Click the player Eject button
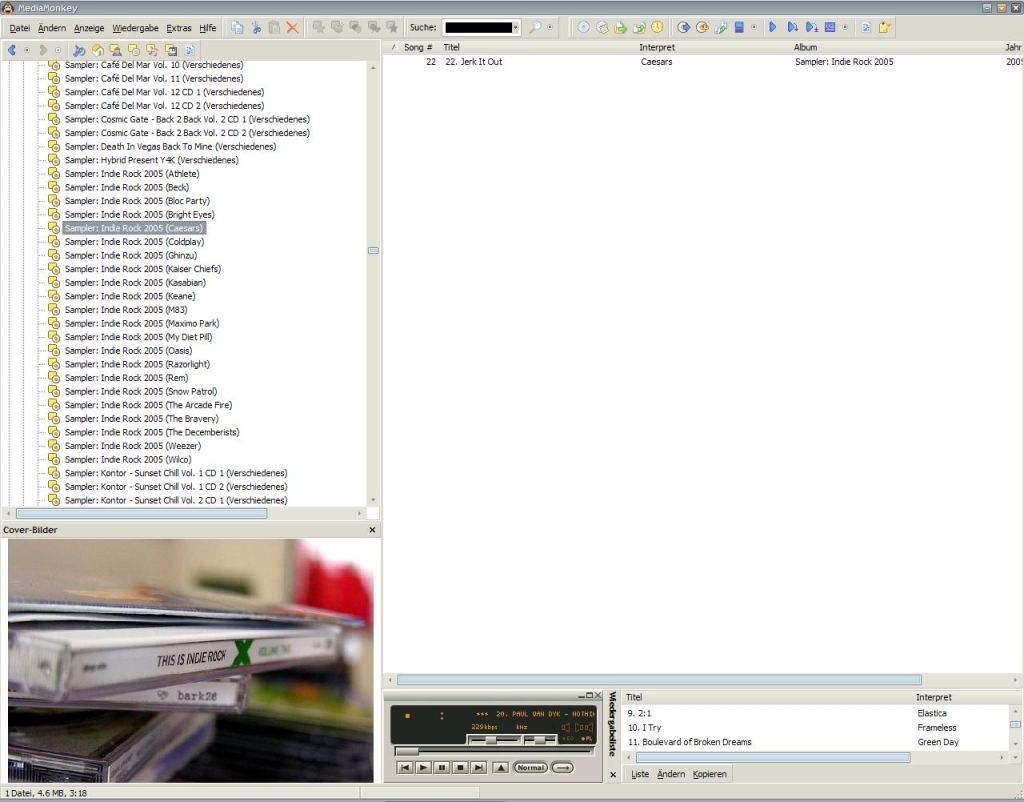 (500, 767)
